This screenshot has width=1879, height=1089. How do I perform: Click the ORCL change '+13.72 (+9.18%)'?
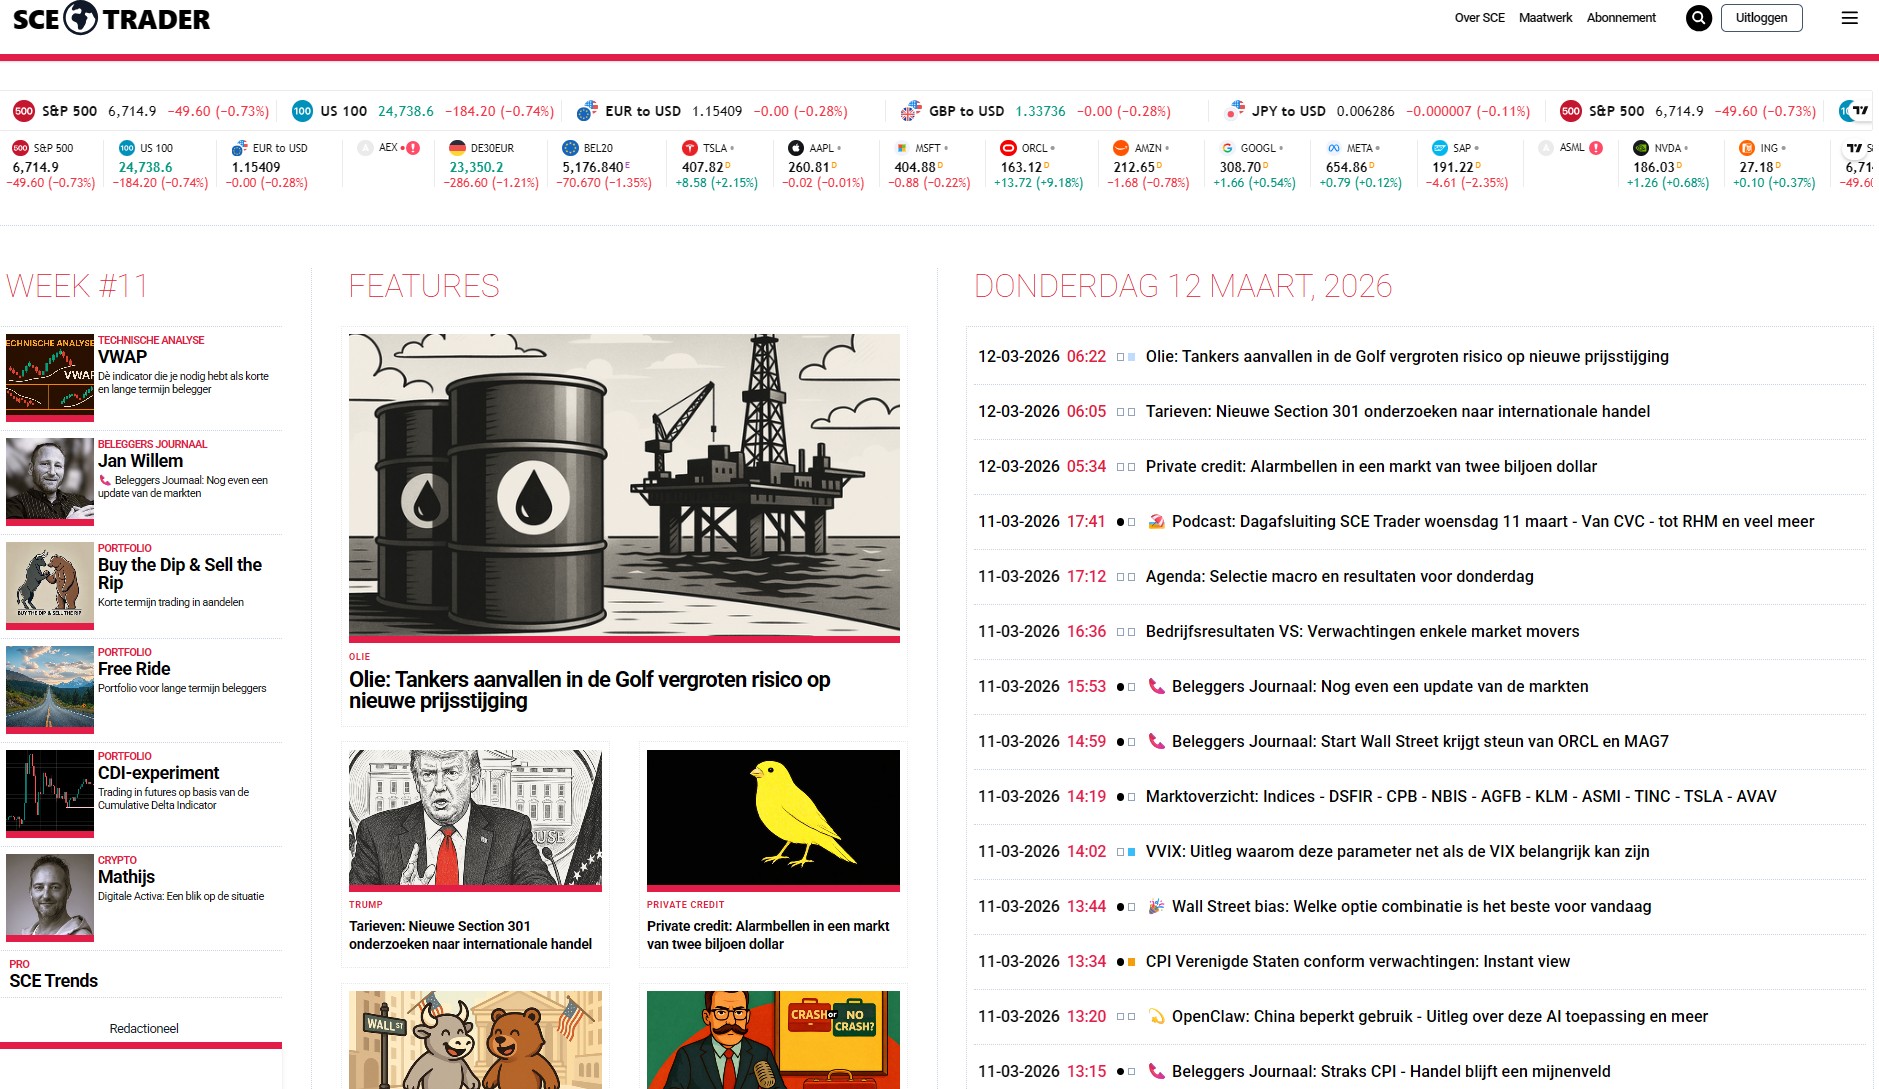[x=1038, y=183]
